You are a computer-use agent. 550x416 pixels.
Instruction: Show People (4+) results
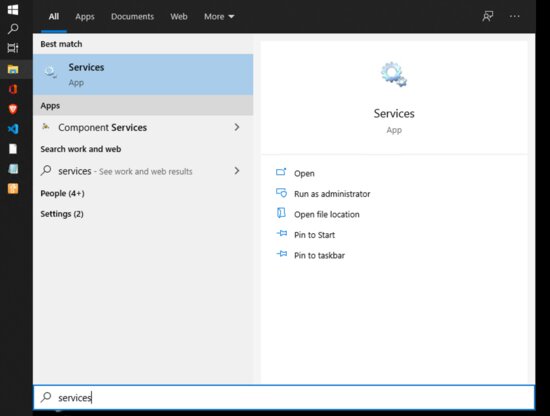[62, 193]
